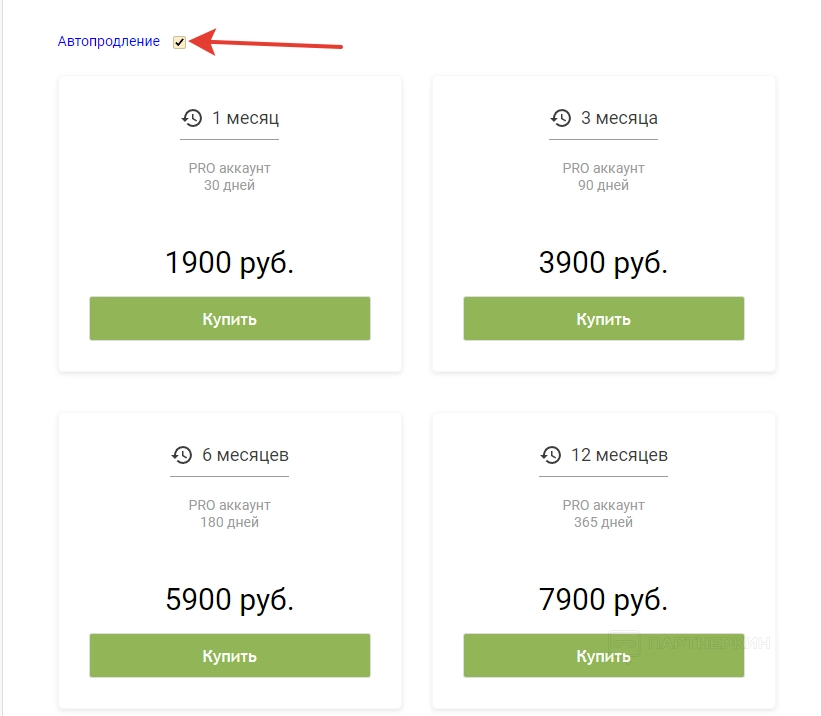Click the clock icon beside 12 месяцев
This screenshot has width=821, height=716.
pos(551,455)
